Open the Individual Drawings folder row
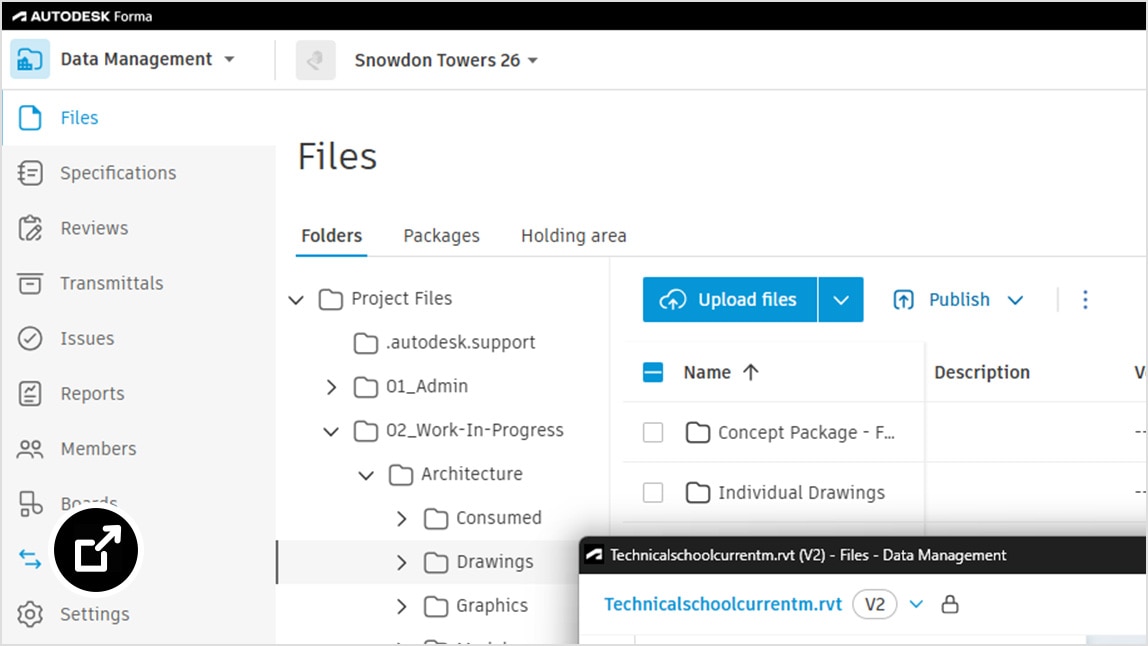 point(802,493)
